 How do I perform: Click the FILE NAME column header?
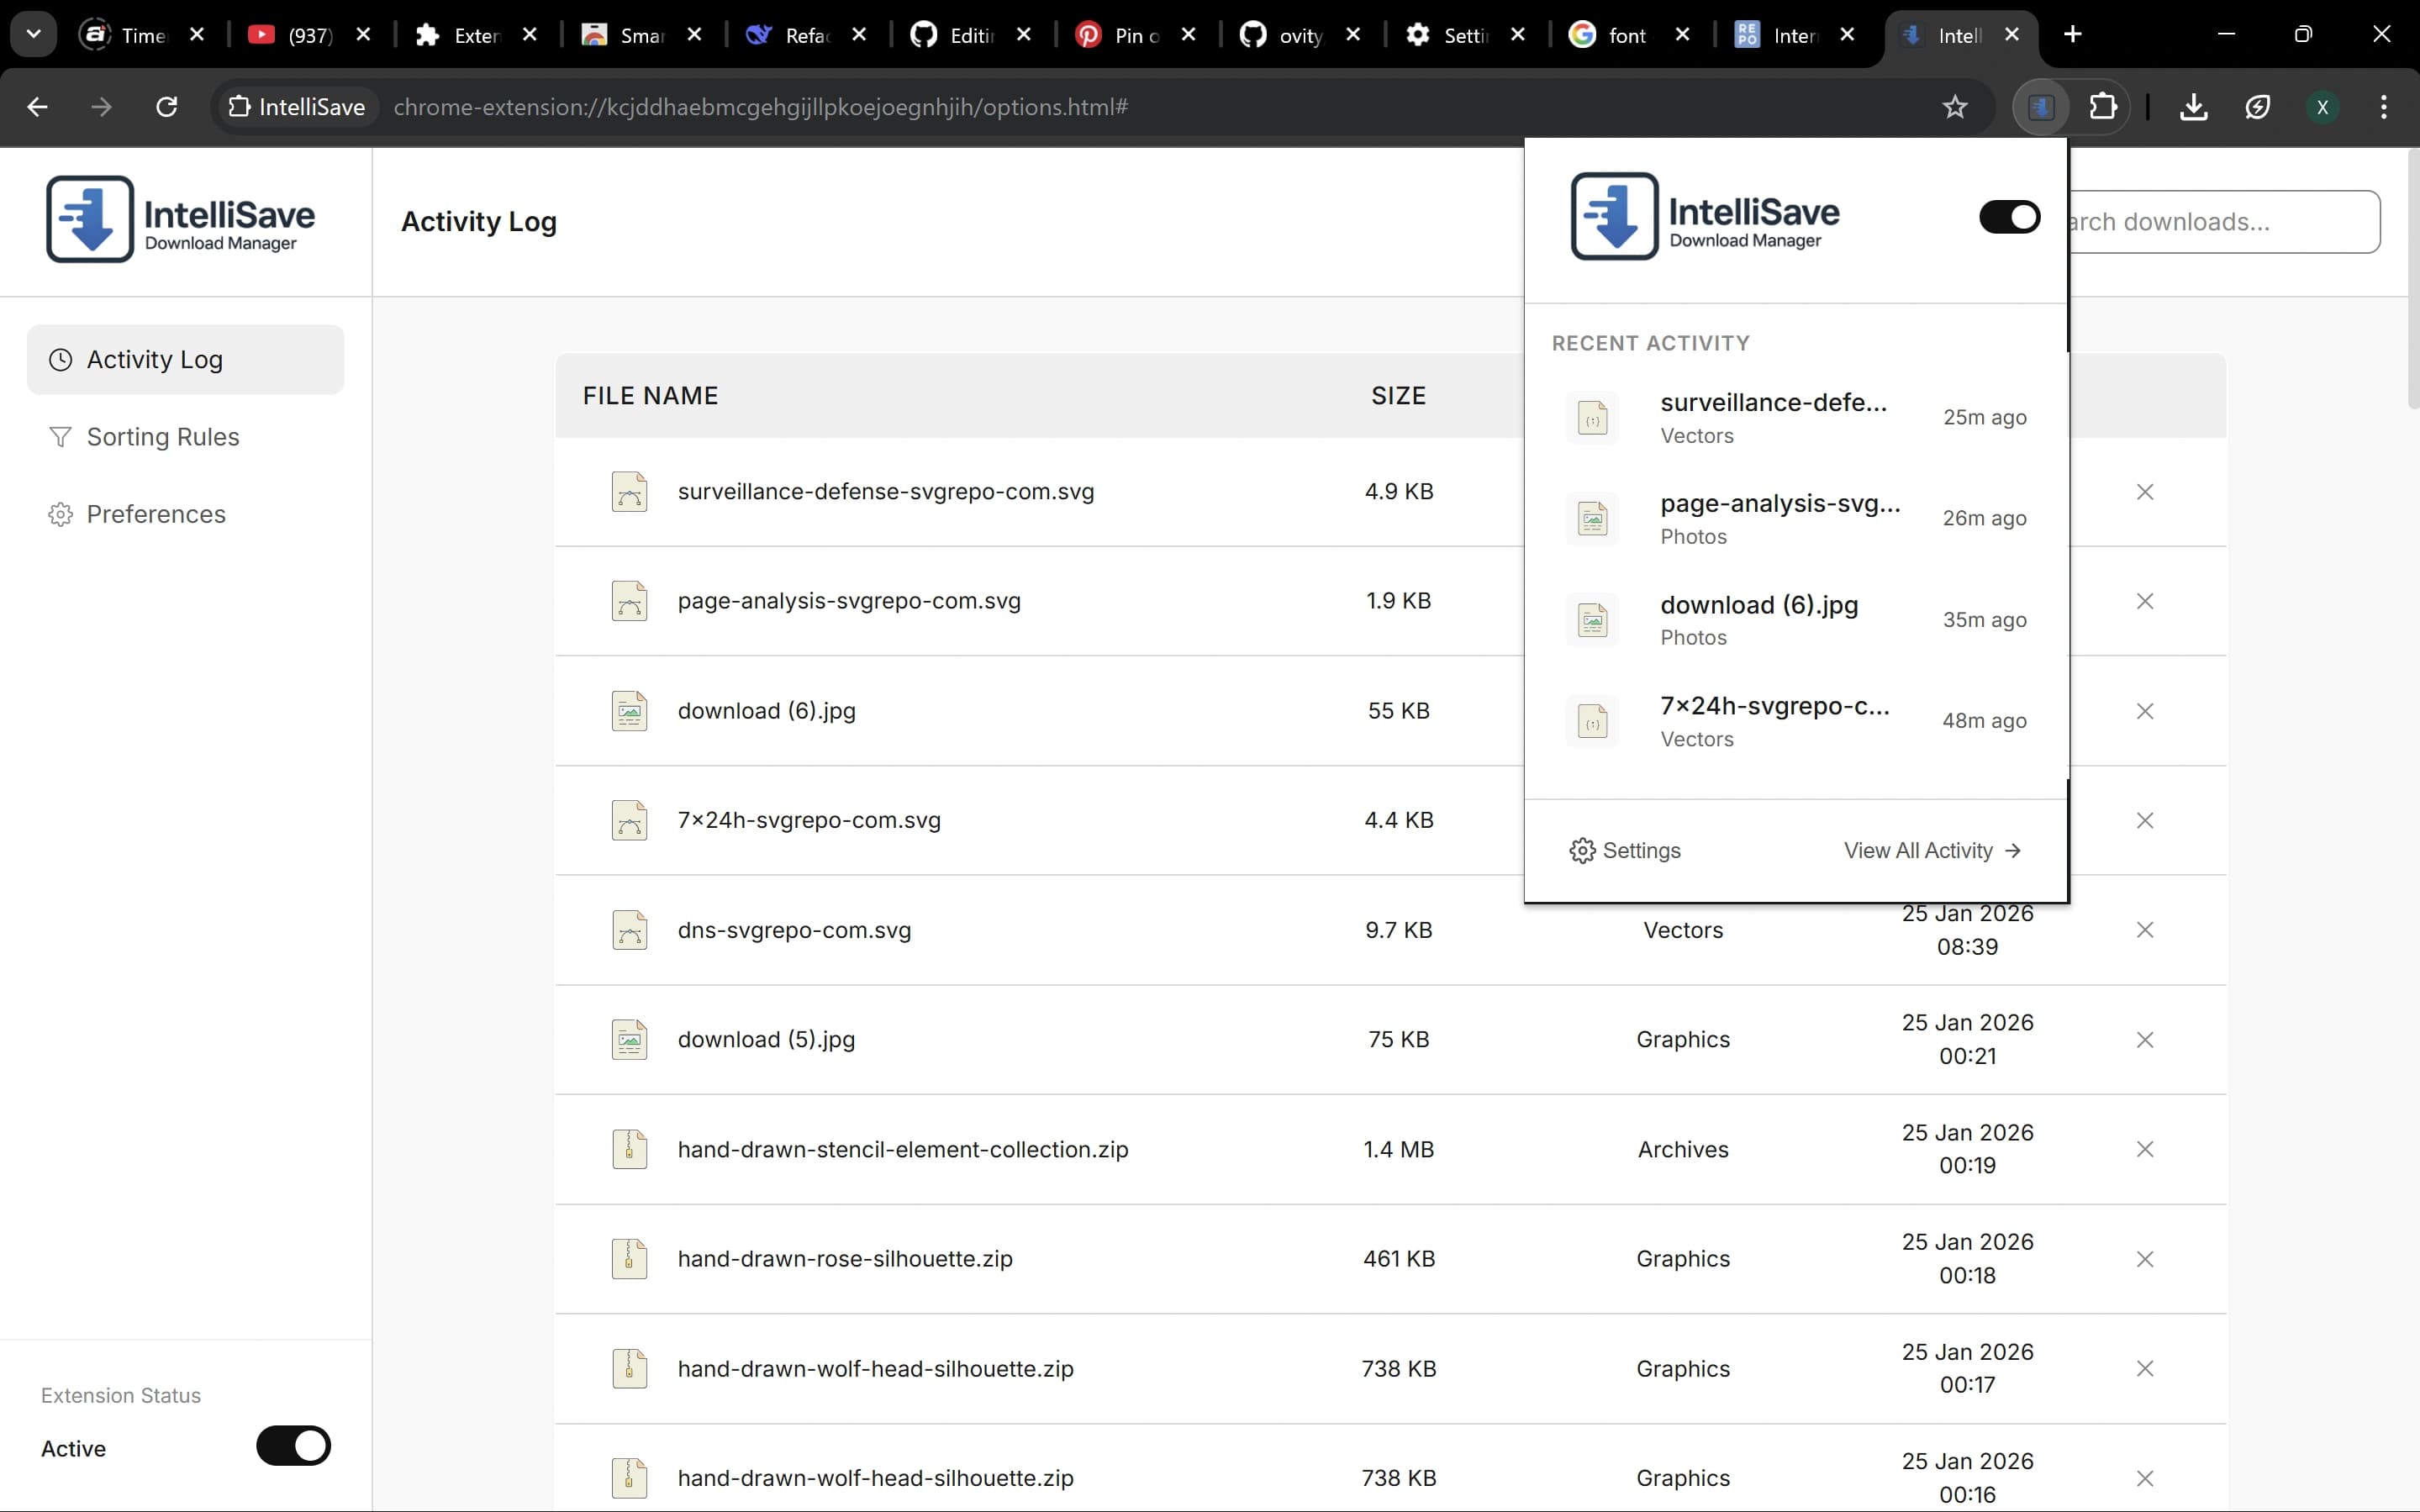(x=650, y=396)
